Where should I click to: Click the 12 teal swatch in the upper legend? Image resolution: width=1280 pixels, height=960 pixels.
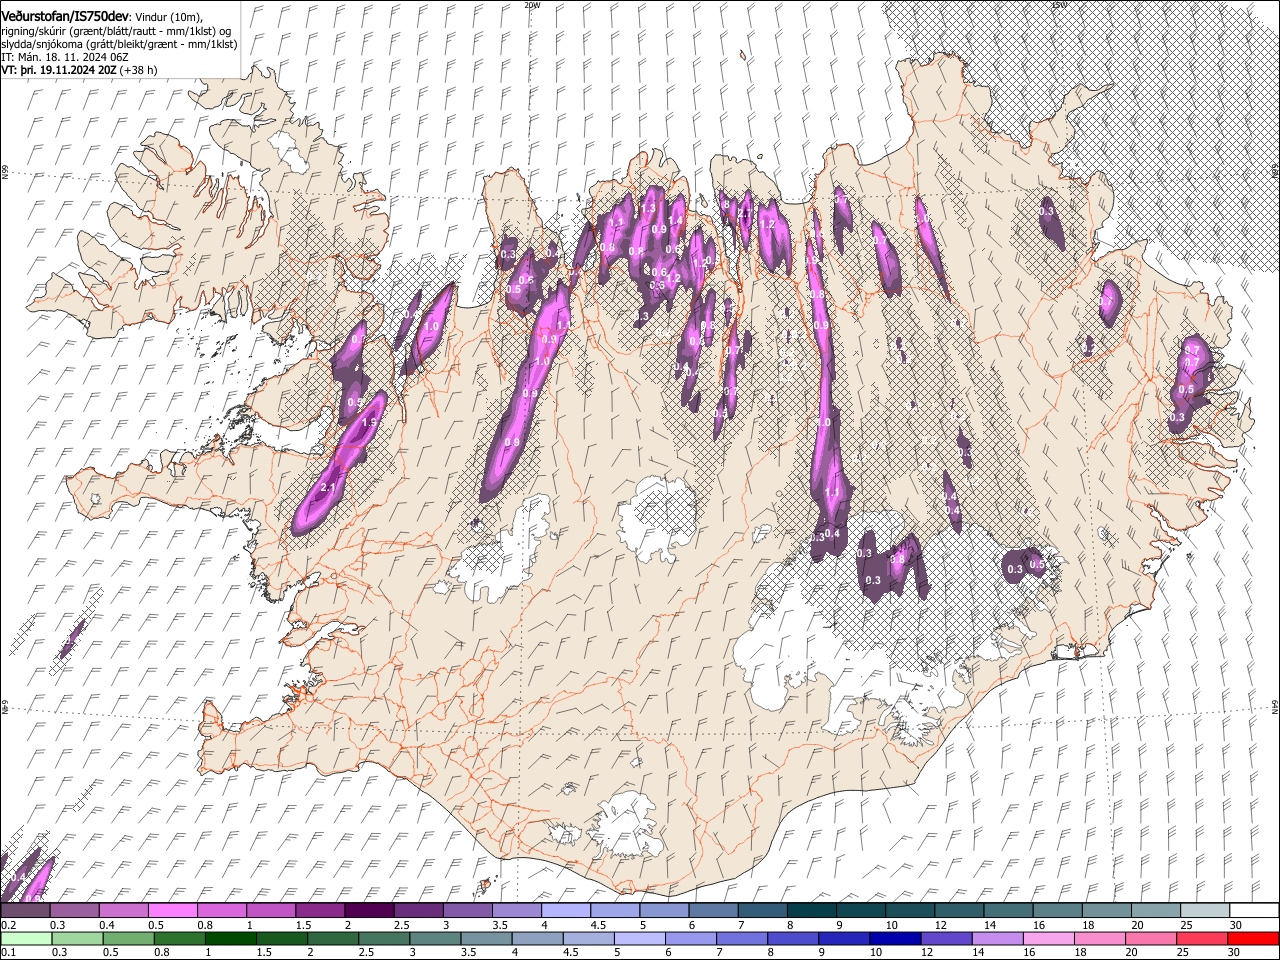(x=959, y=911)
